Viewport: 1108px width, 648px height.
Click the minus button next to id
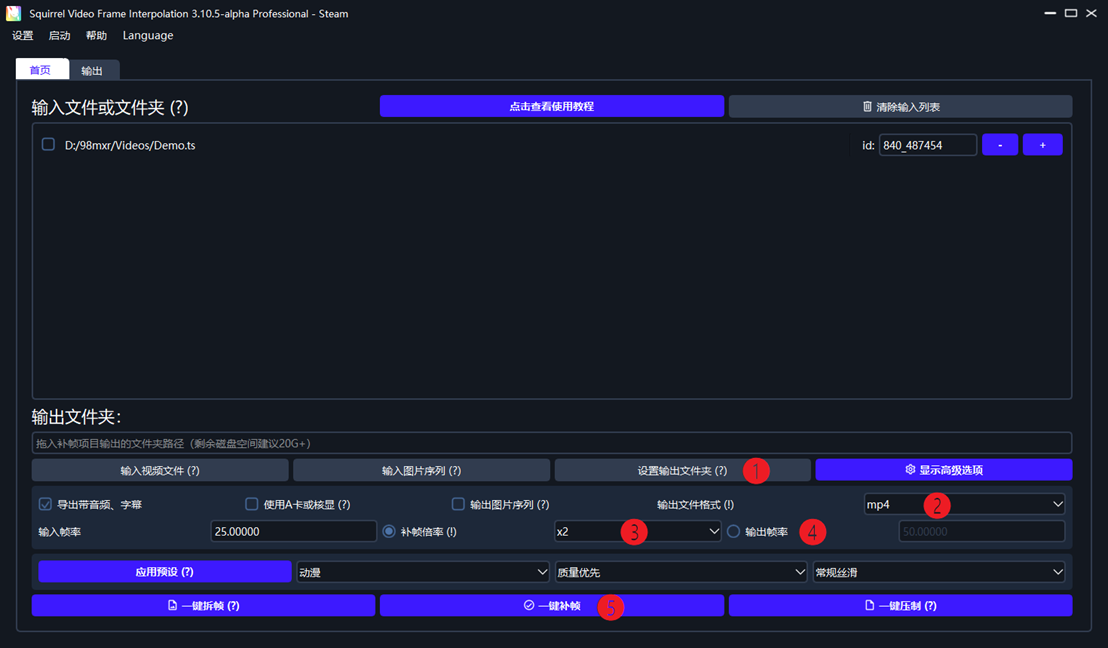point(1000,145)
